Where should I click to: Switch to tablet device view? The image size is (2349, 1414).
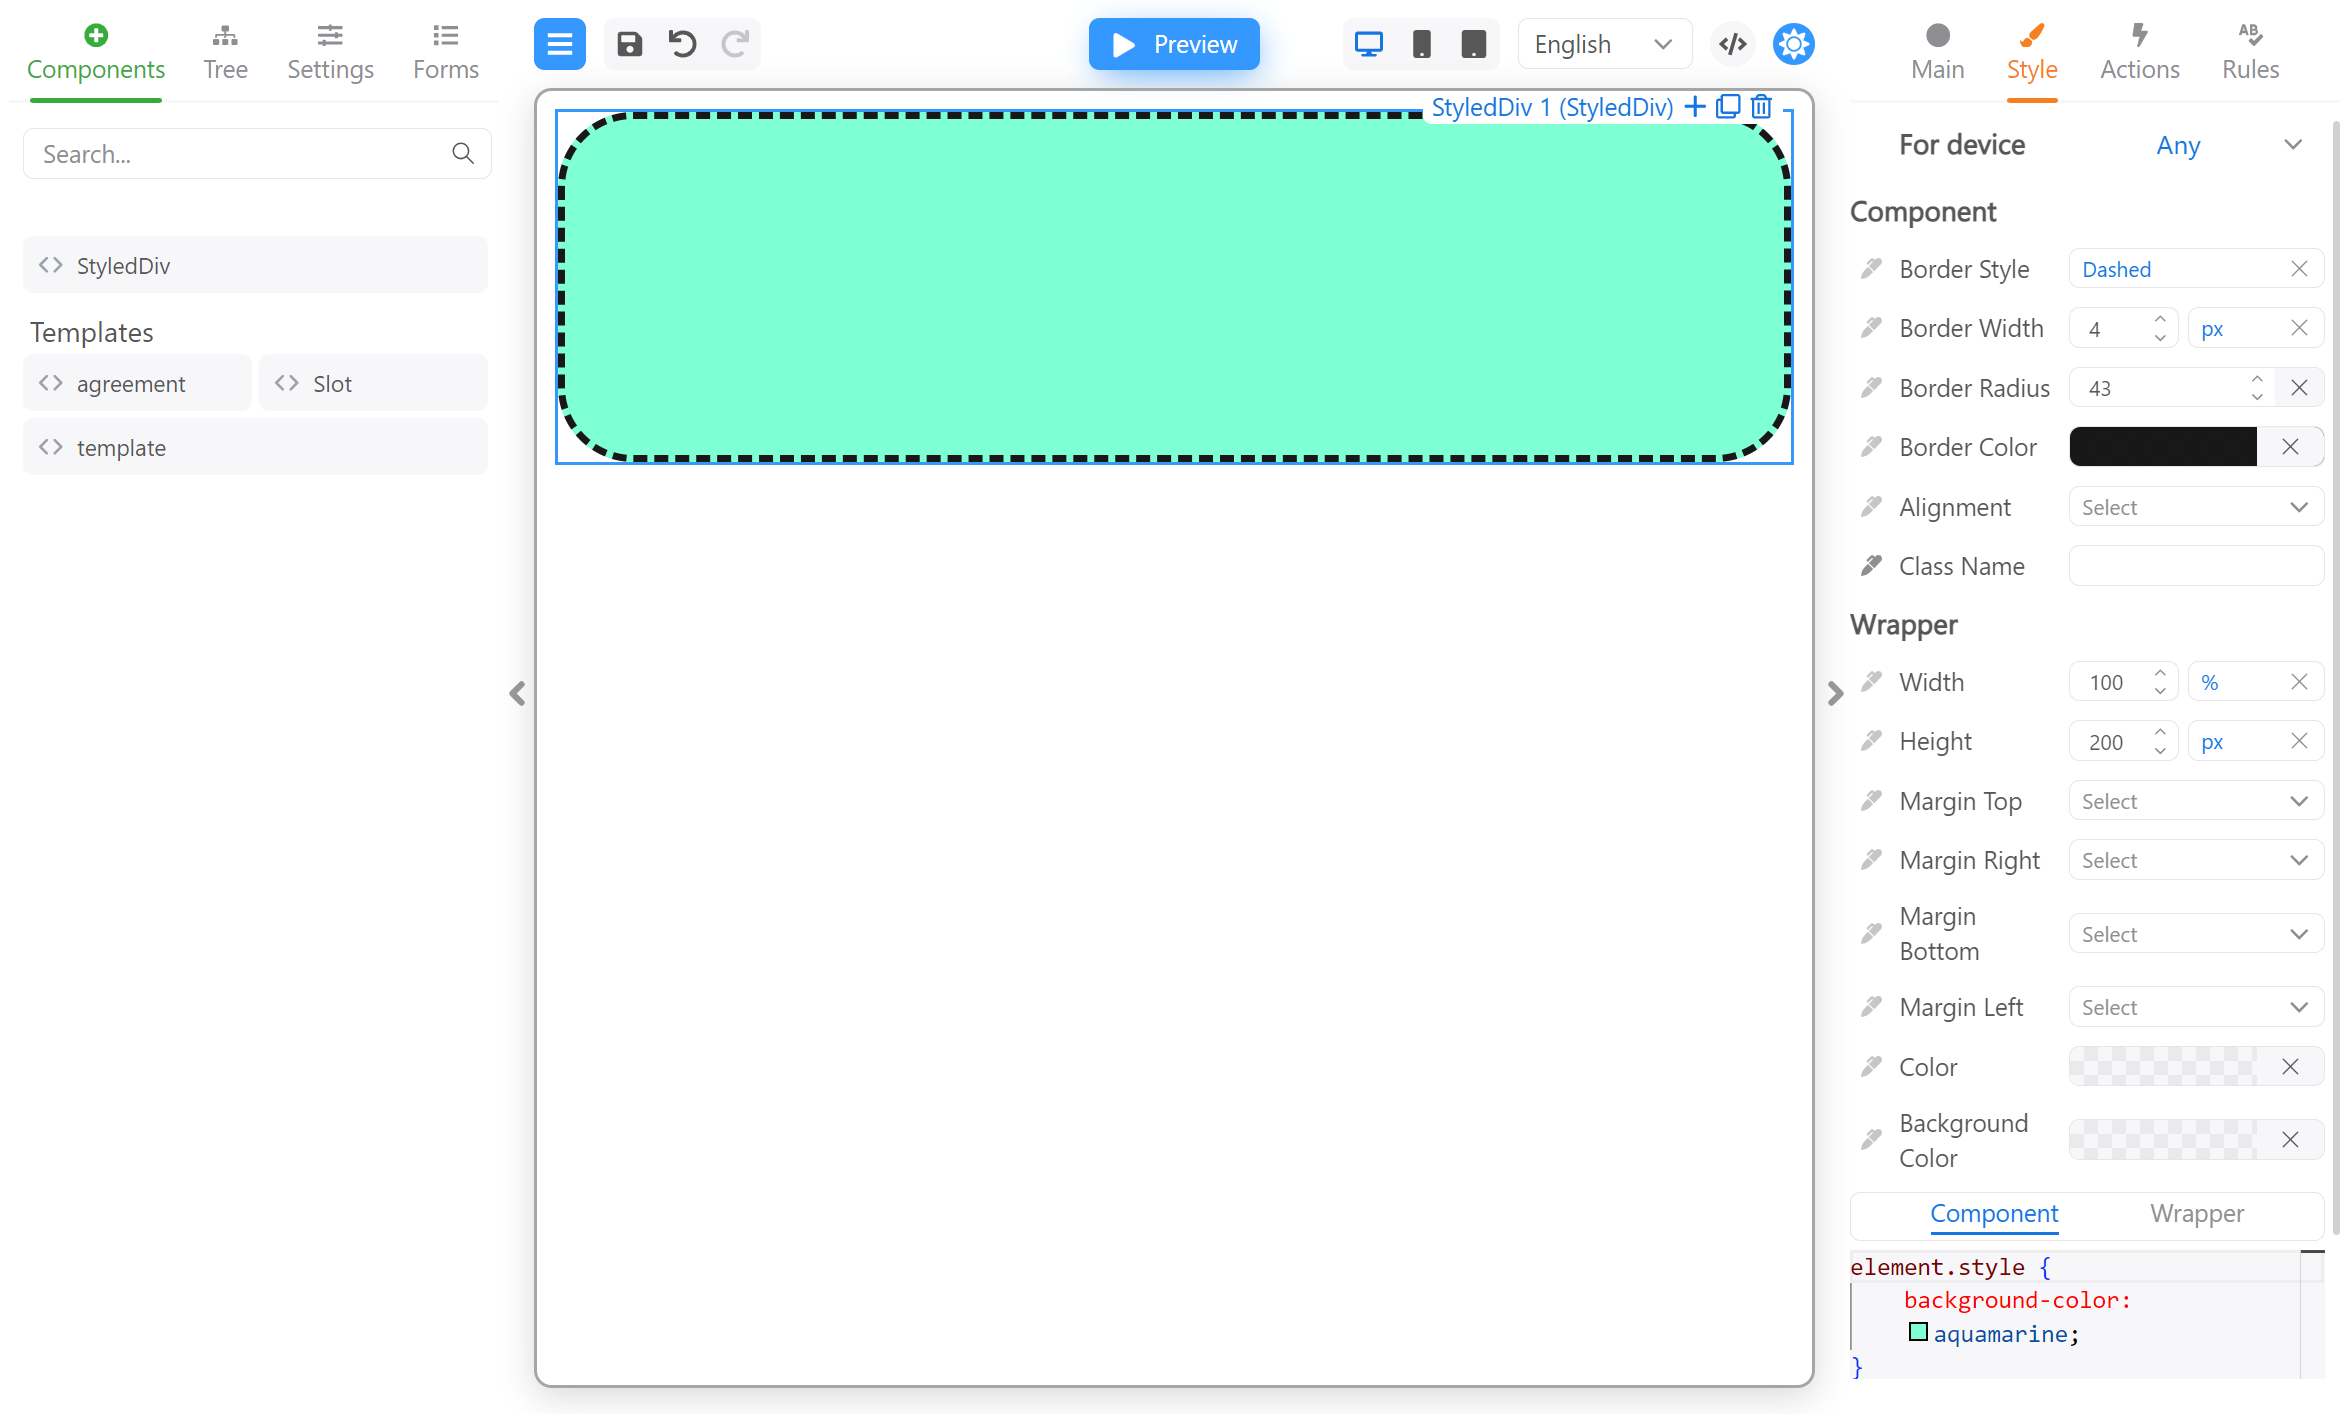pos(1473,44)
